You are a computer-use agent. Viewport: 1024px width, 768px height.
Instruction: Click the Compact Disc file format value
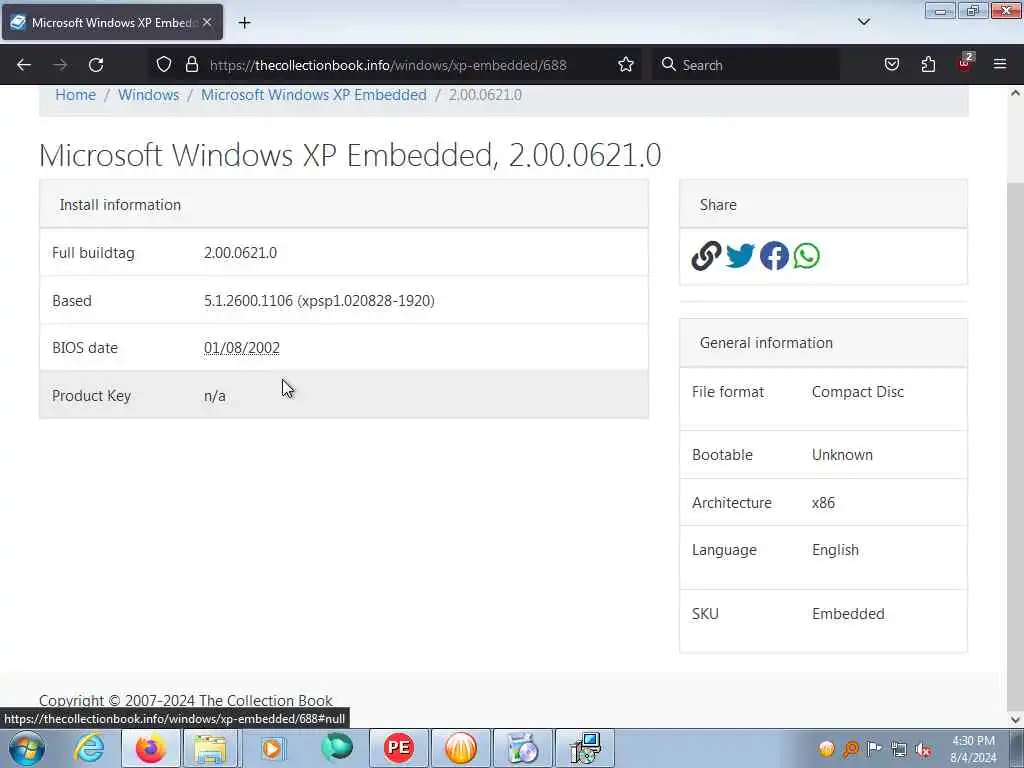click(x=857, y=392)
